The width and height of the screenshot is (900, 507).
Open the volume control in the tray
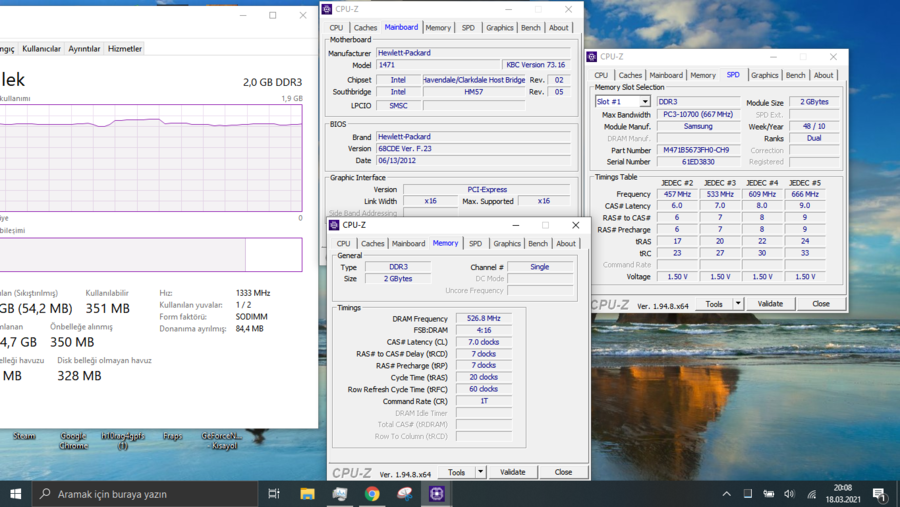pyautogui.click(x=790, y=494)
